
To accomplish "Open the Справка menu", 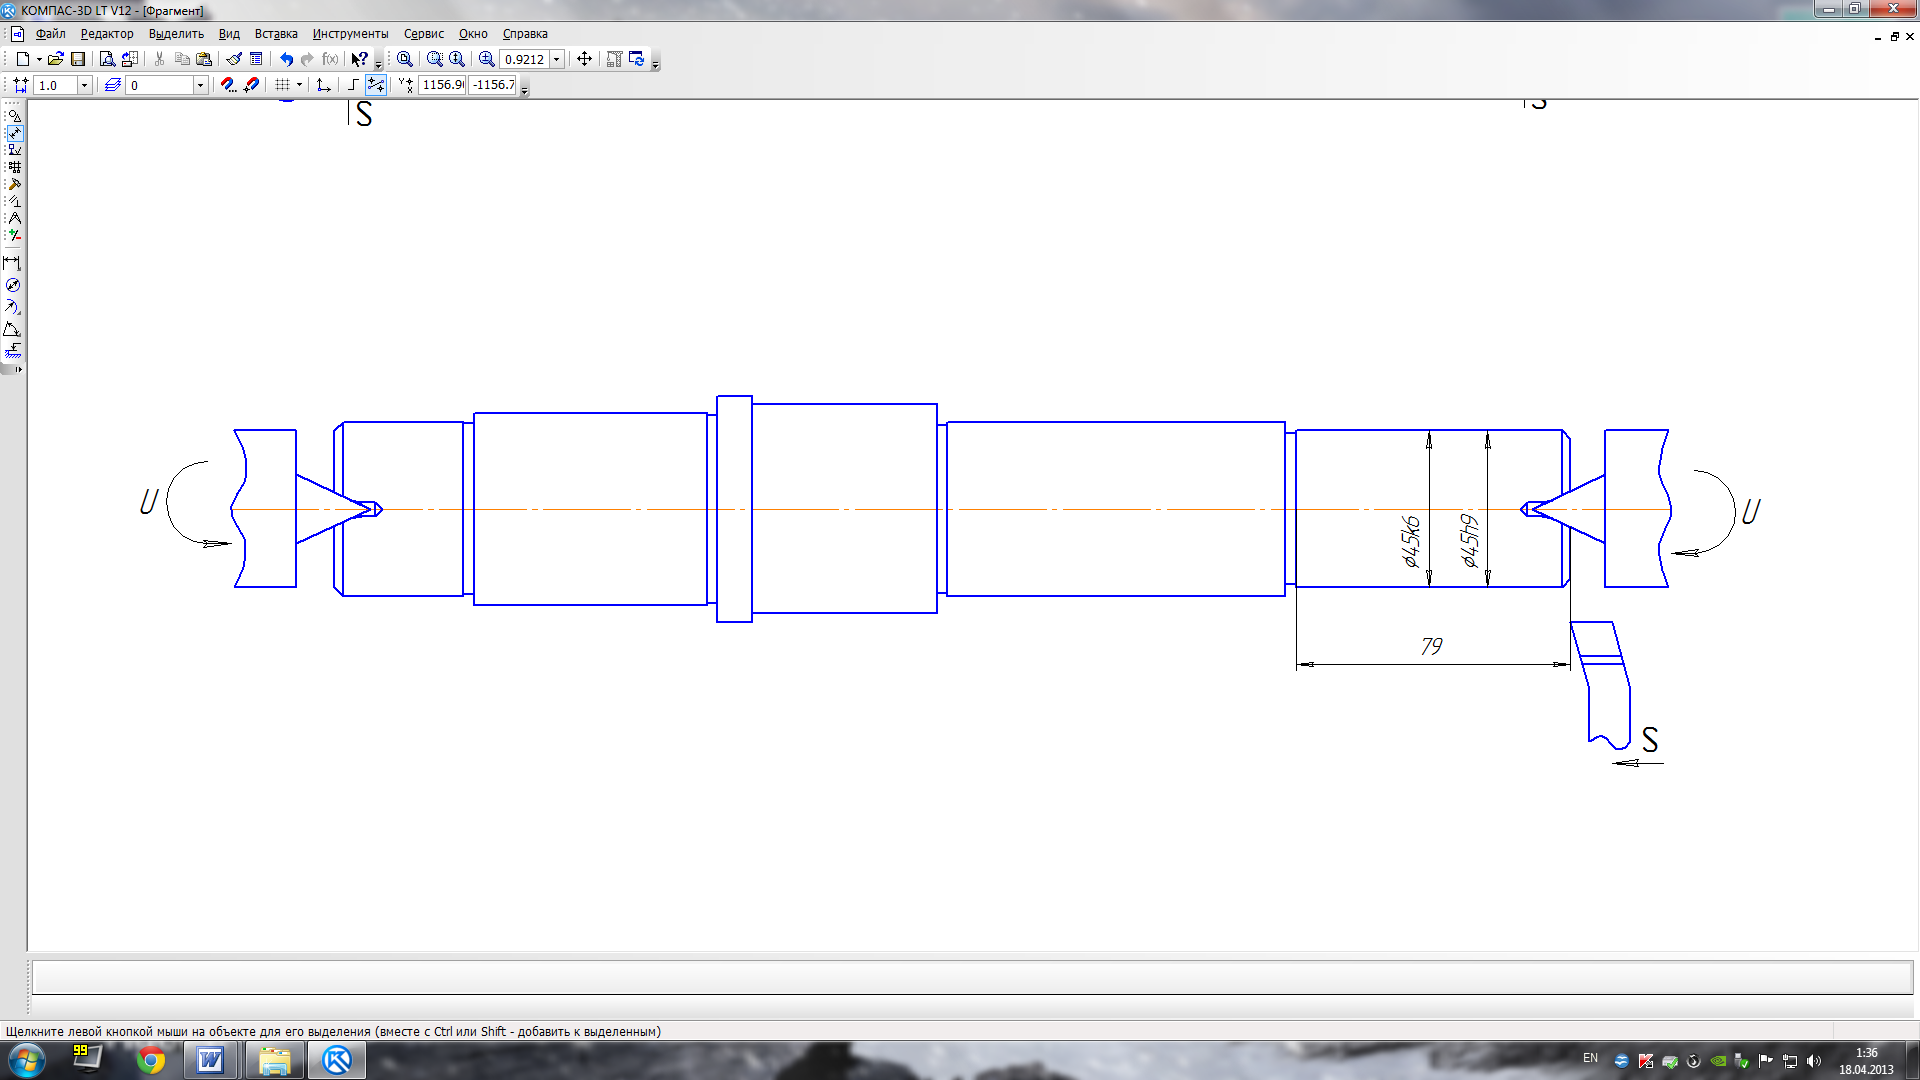I will coord(525,34).
